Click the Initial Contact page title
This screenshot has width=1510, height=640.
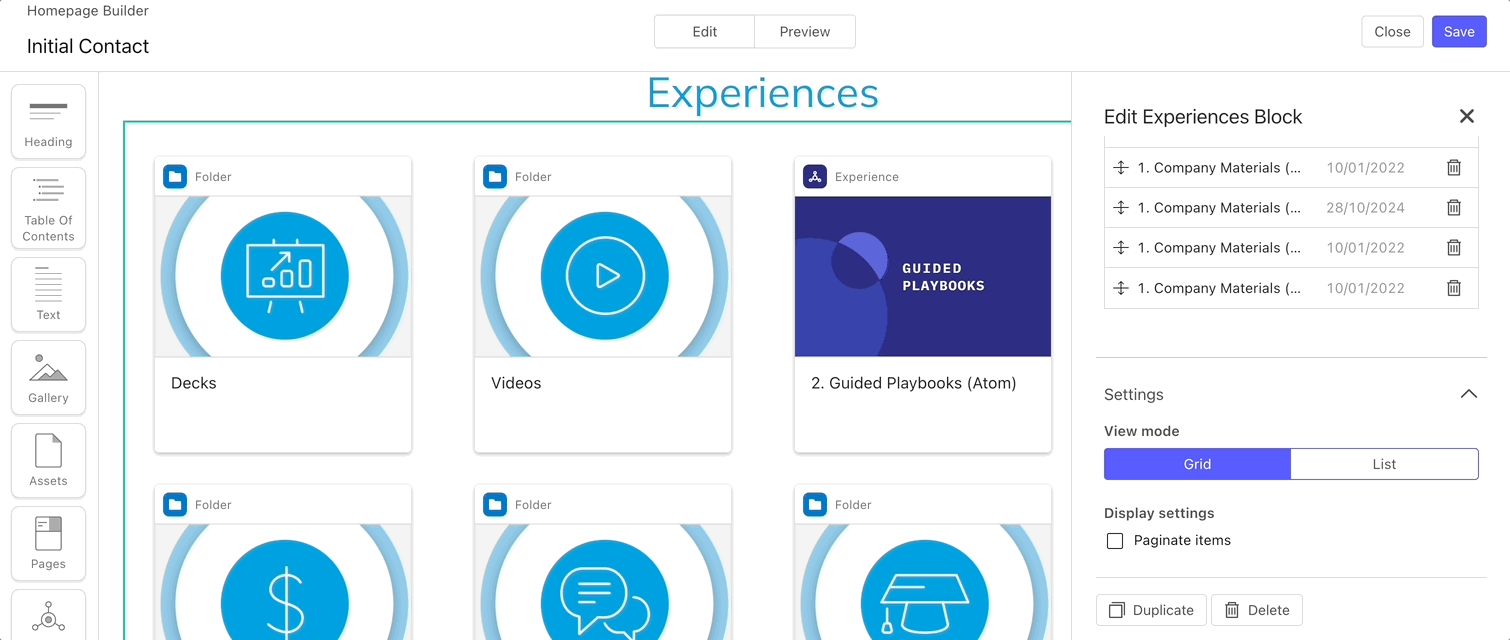point(88,46)
